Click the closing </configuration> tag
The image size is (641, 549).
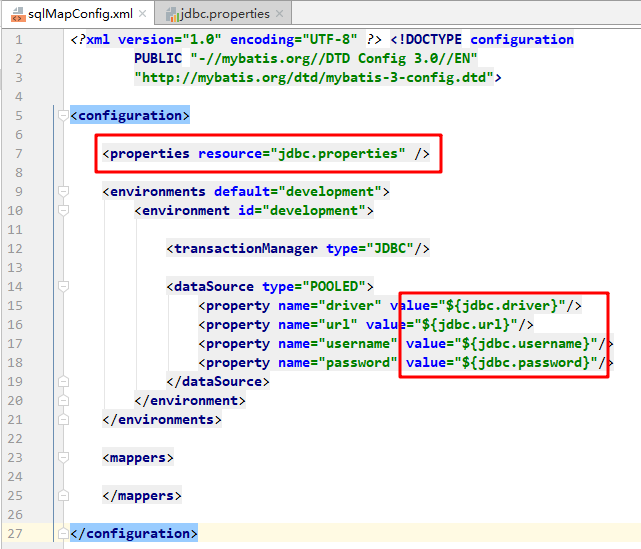tap(134, 533)
